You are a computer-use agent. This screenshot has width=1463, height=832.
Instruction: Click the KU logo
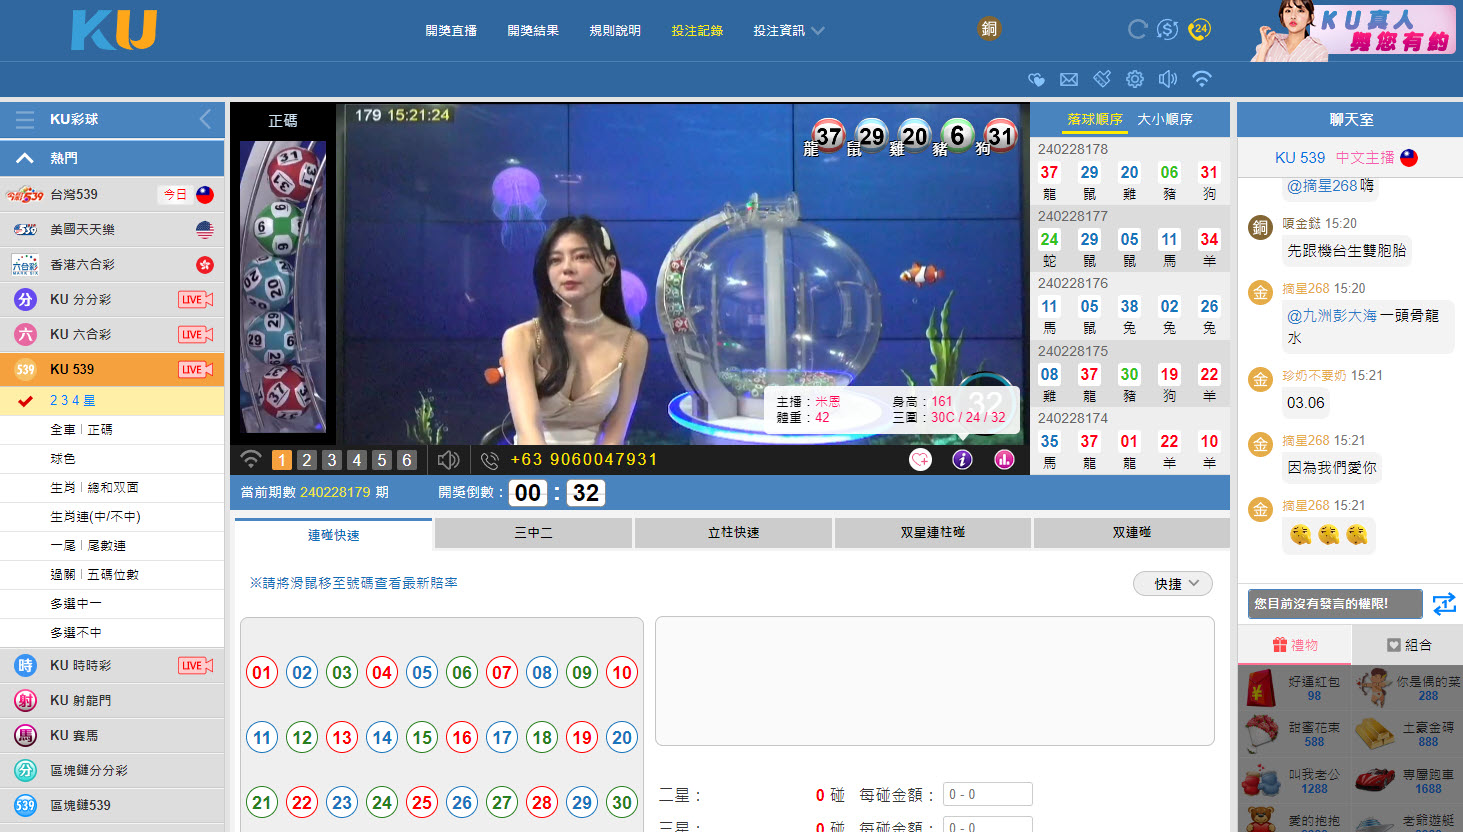click(x=114, y=31)
